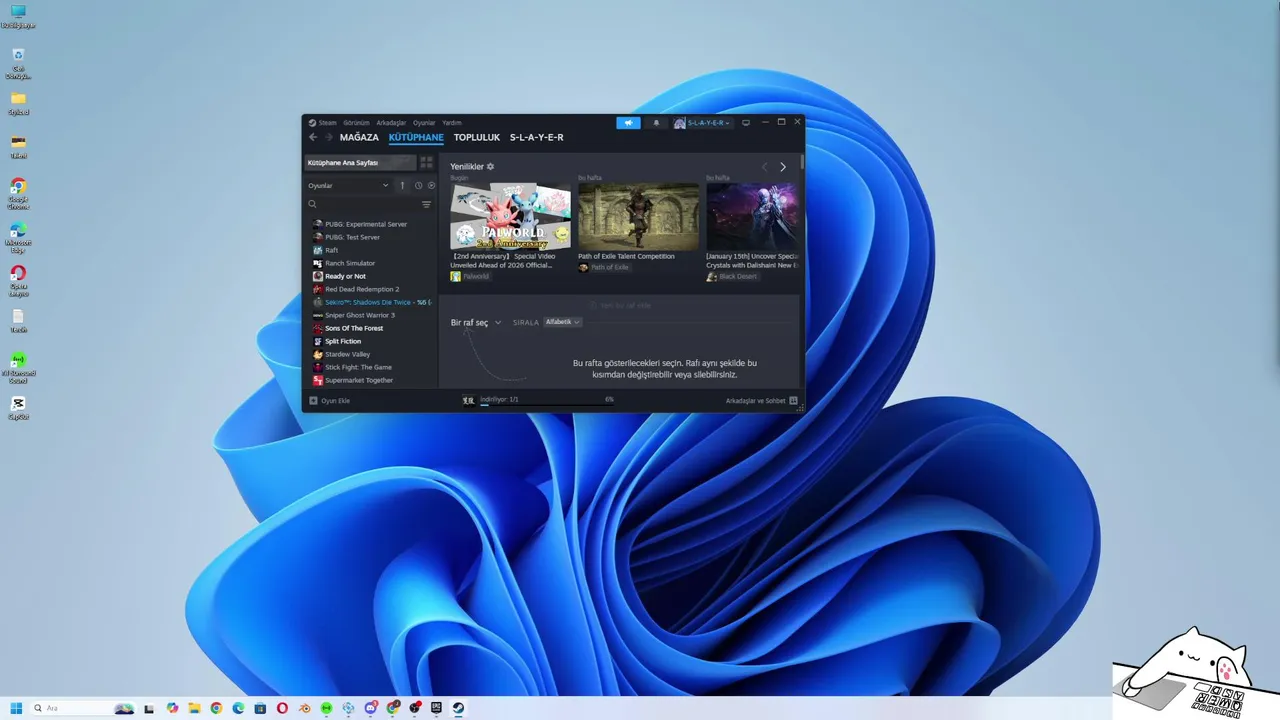The image size is (1280, 720).
Task: Open the Steam menu
Action: 328,123
